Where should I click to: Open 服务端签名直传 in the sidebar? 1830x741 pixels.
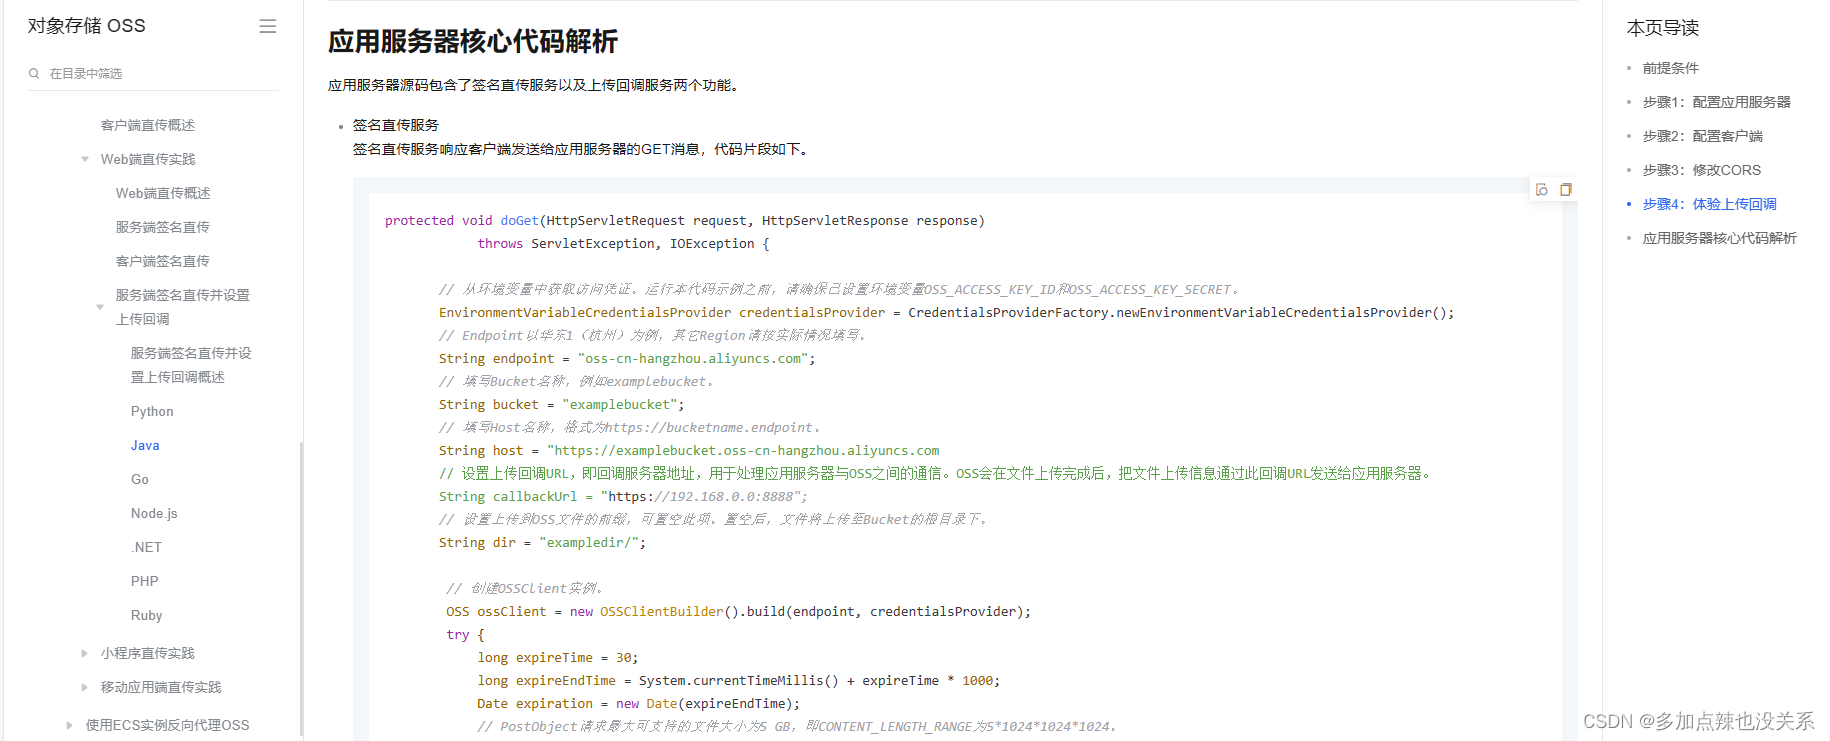click(163, 227)
